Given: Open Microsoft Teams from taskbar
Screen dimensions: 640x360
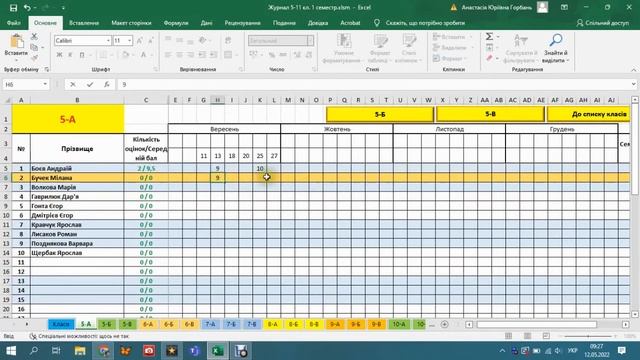Looking at the screenshot, I should point(195,351).
